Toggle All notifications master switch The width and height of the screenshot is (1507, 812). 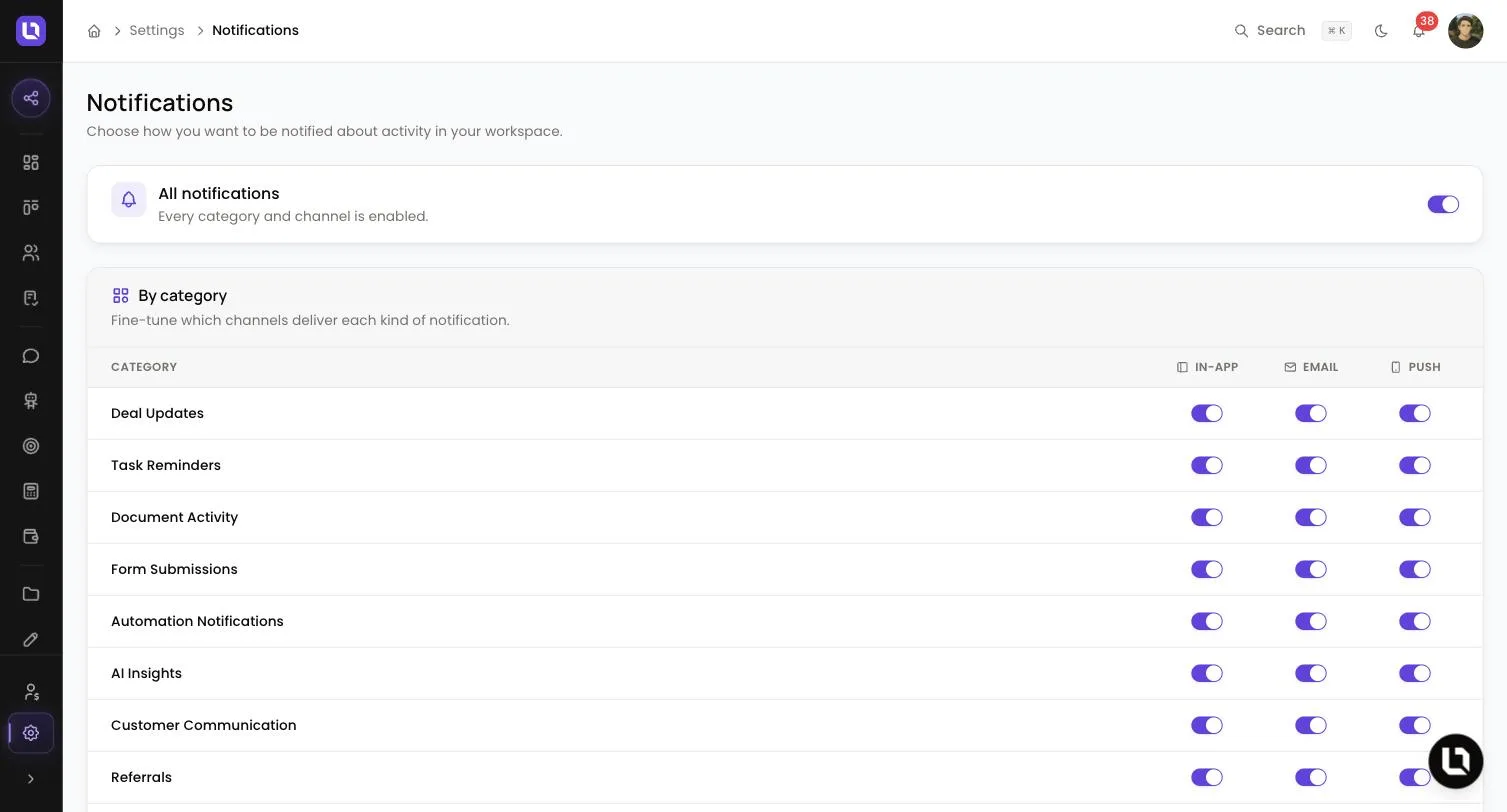click(x=1443, y=204)
